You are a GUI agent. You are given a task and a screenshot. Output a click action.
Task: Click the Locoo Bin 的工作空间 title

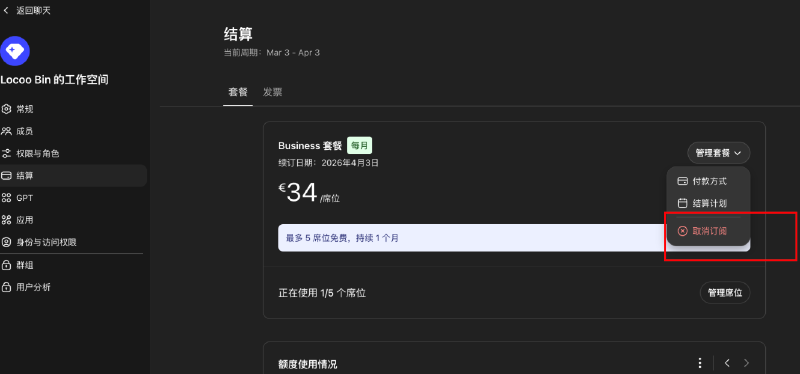(54, 80)
